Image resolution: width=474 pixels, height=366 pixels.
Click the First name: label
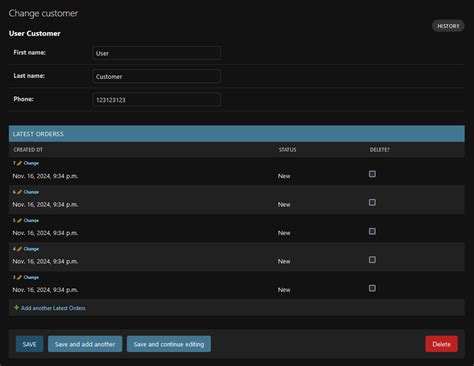(30, 52)
